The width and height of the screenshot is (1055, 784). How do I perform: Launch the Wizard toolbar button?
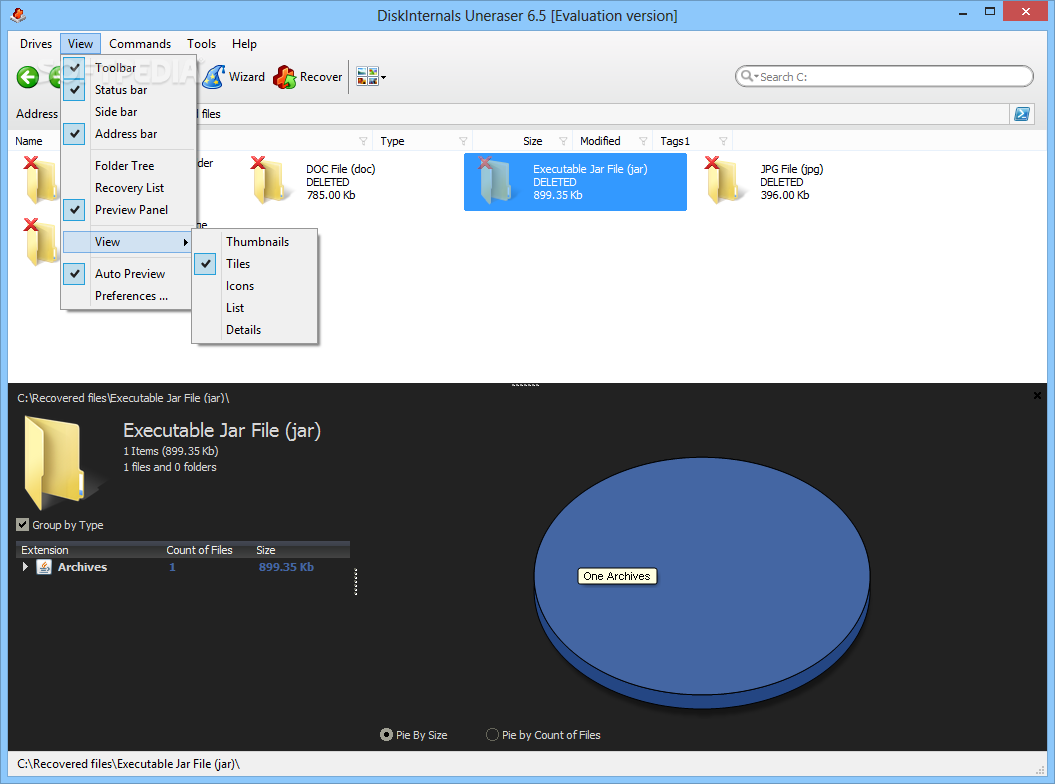click(234, 77)
